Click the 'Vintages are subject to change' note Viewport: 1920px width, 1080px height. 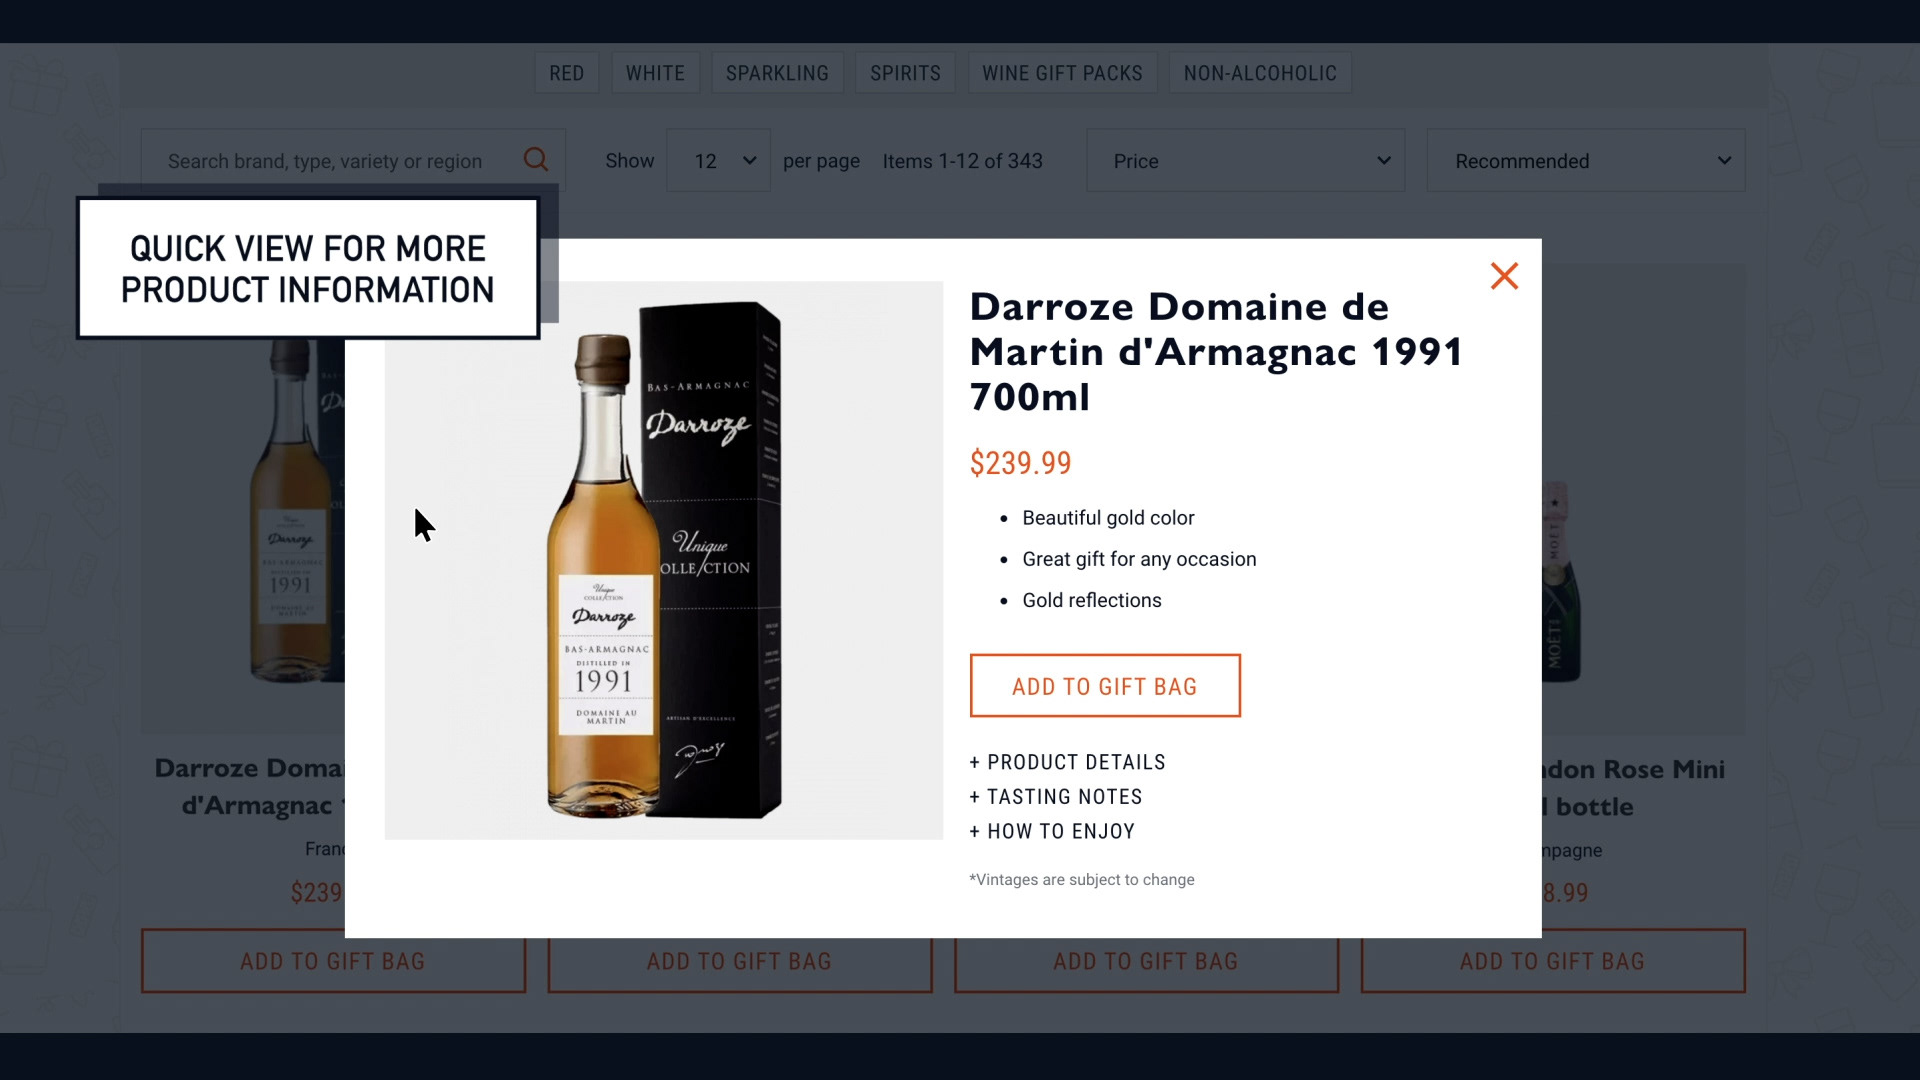pos(1082,880)
